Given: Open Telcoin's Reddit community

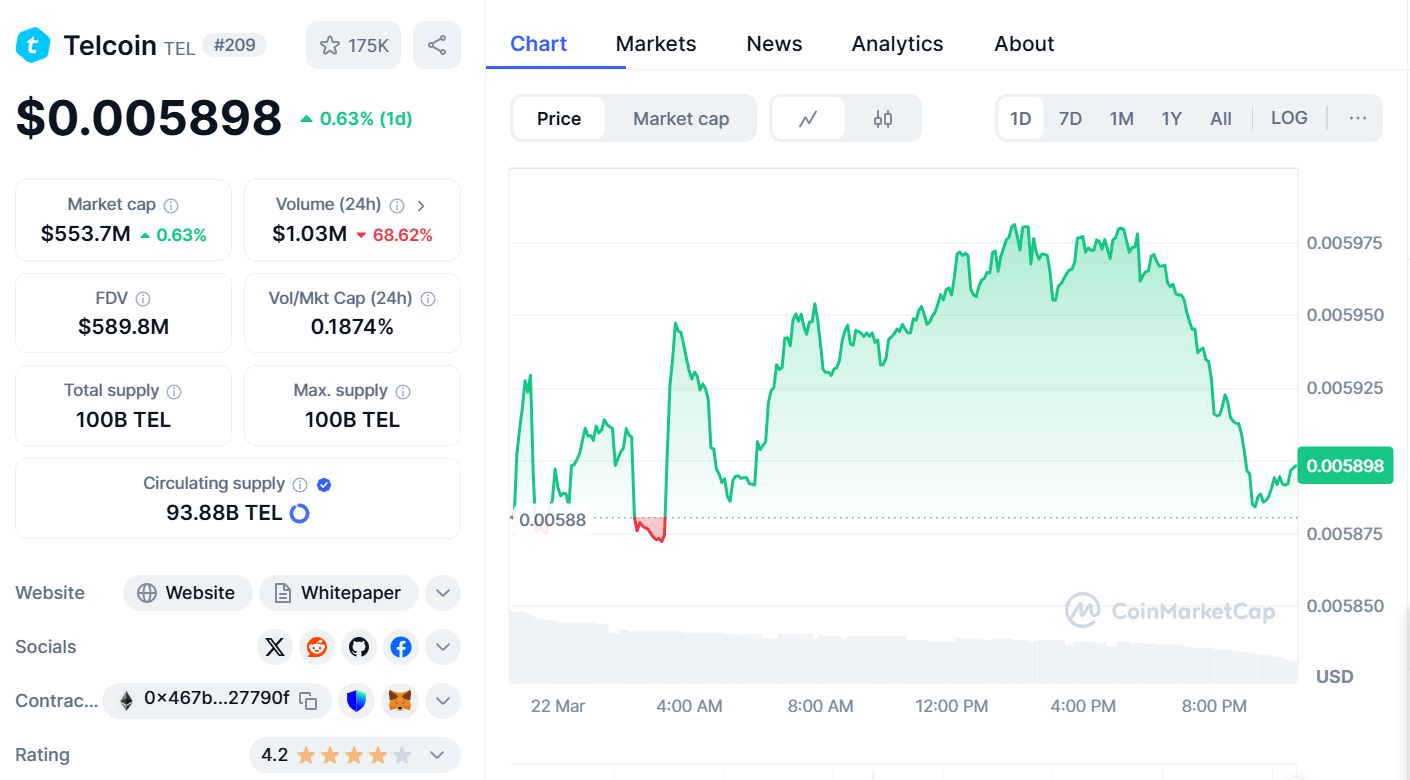Looking at the screenshot, I should pyautogui.click(x=317, y=647).
